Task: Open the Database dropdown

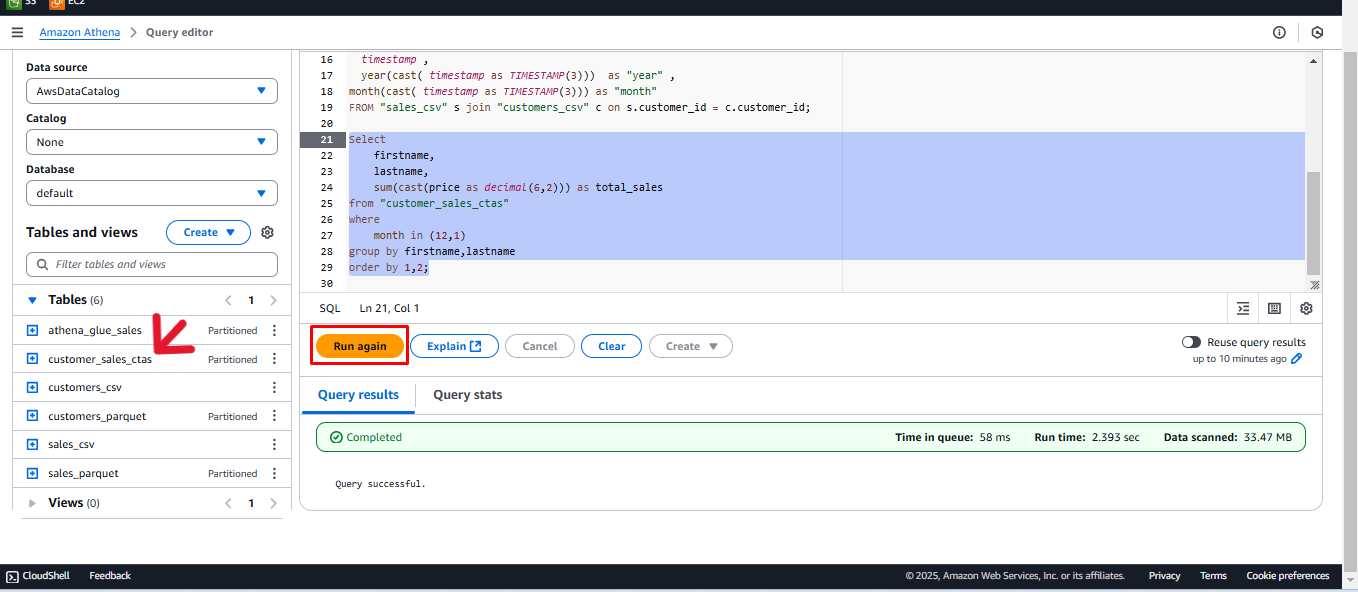Action: pyautogui.click(x=151, y=193)
